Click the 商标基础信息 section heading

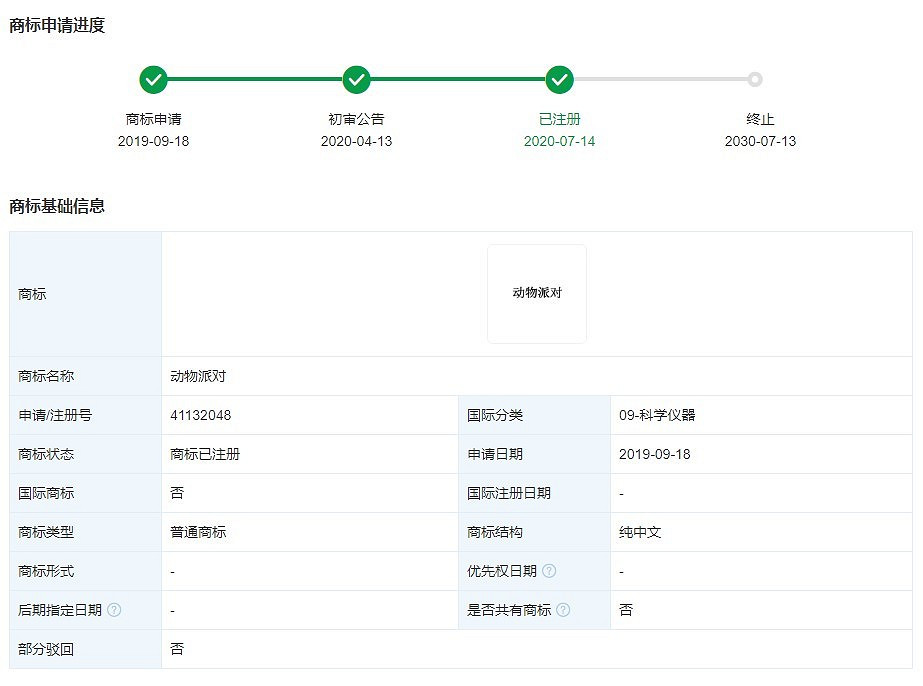click(x=57, y=206)
